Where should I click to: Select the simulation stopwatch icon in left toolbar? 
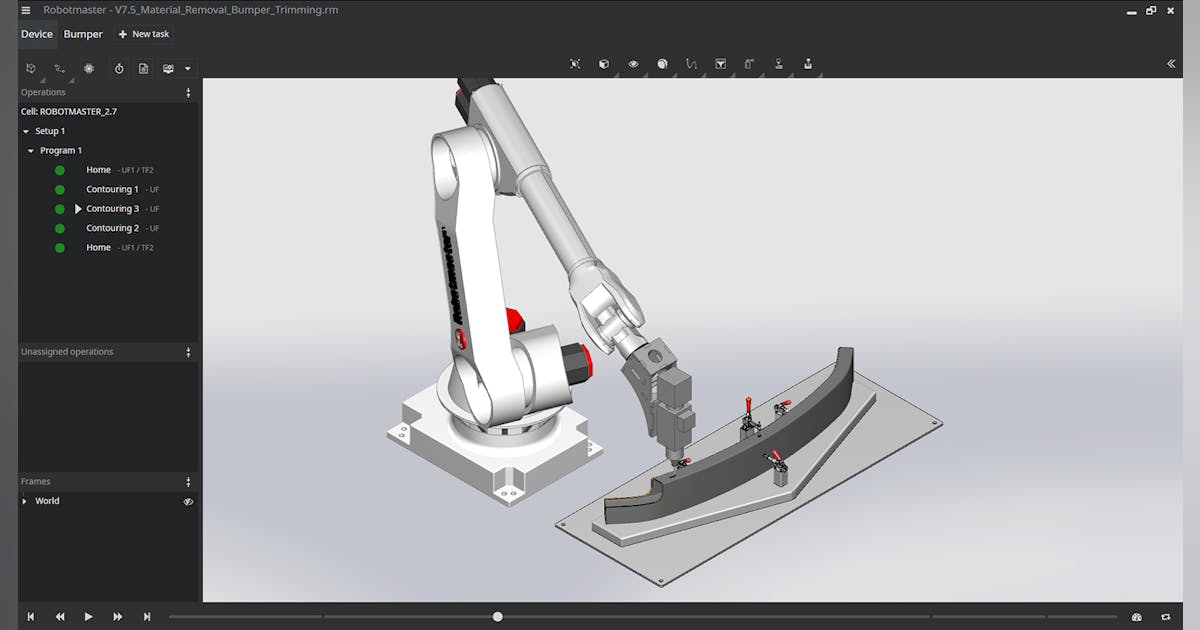(119, 68)
